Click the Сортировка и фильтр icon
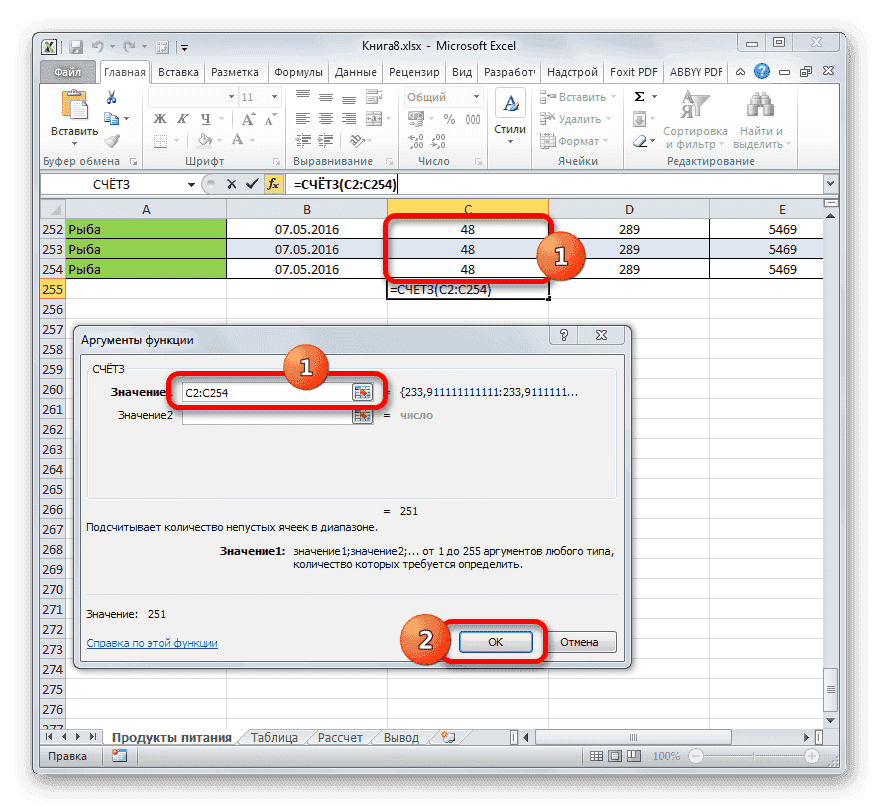879x807 pixels. [695, 103]
